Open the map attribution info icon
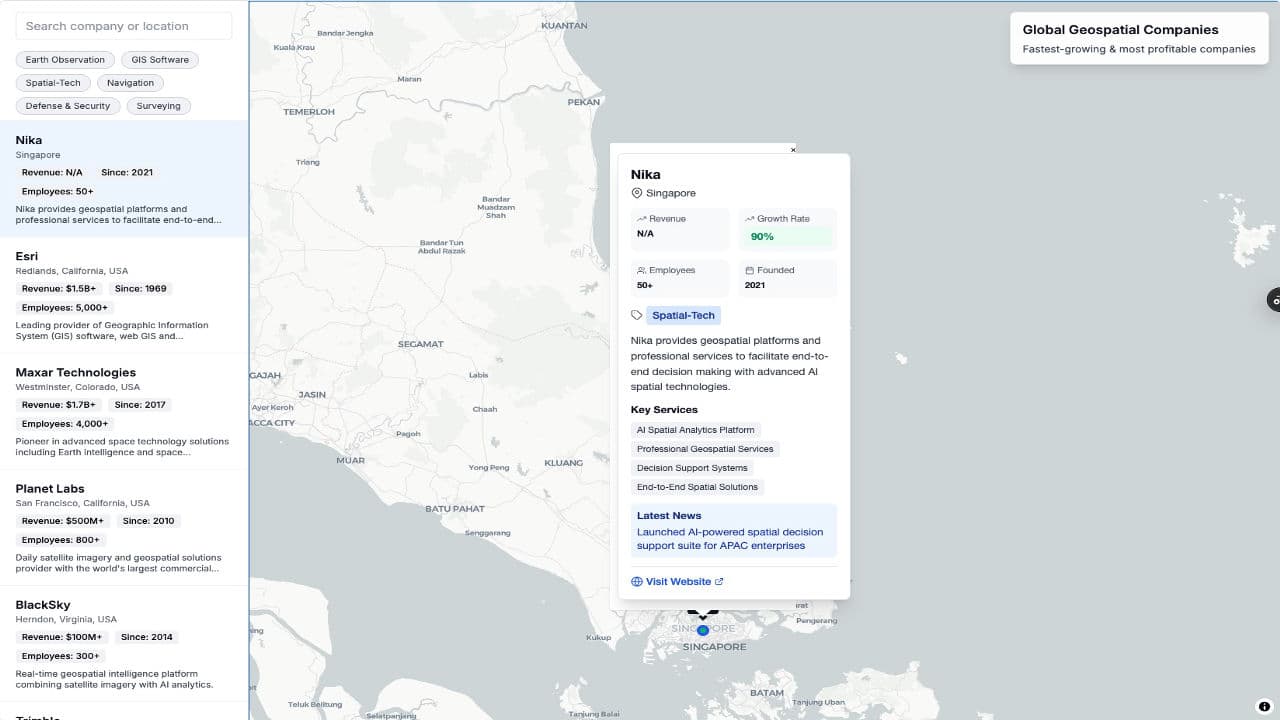Viewport: 1280px width, 720px height. click(x=1264, y=706)
